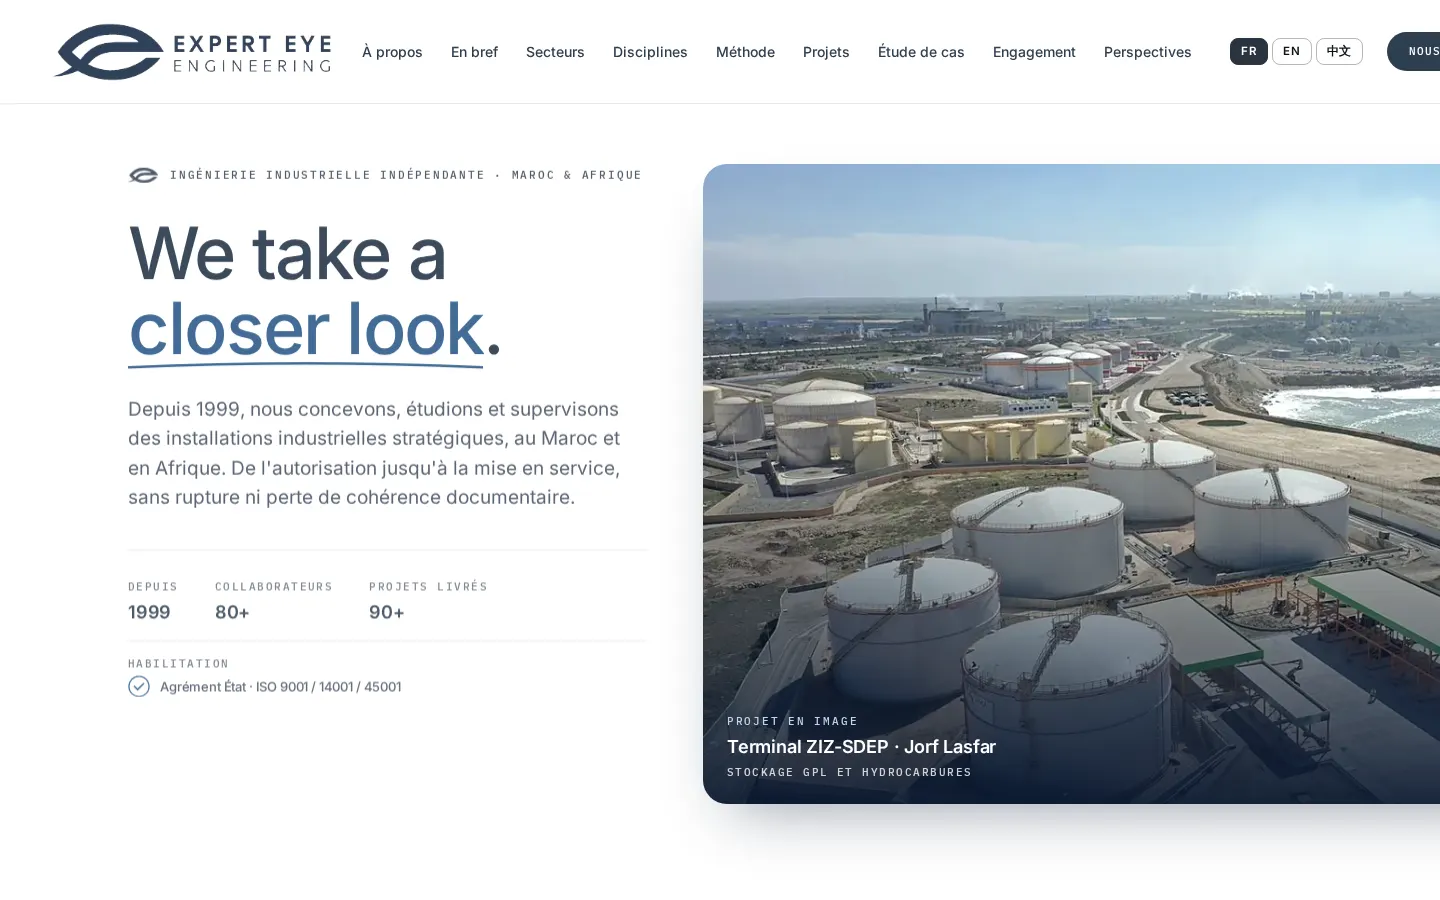
Task: Click the partially visible NOUS button
Action: [1414, 51]
